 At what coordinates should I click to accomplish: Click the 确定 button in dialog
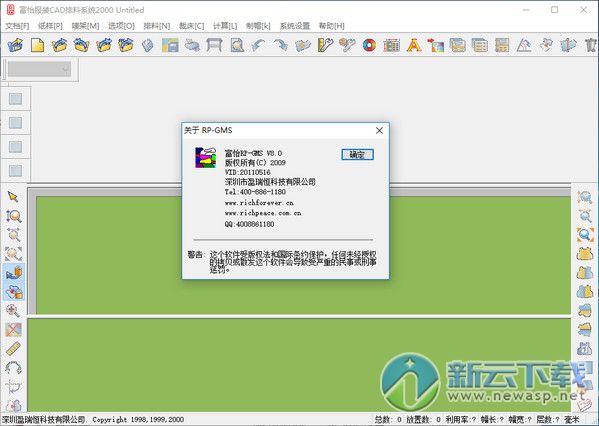pos(357,154)
